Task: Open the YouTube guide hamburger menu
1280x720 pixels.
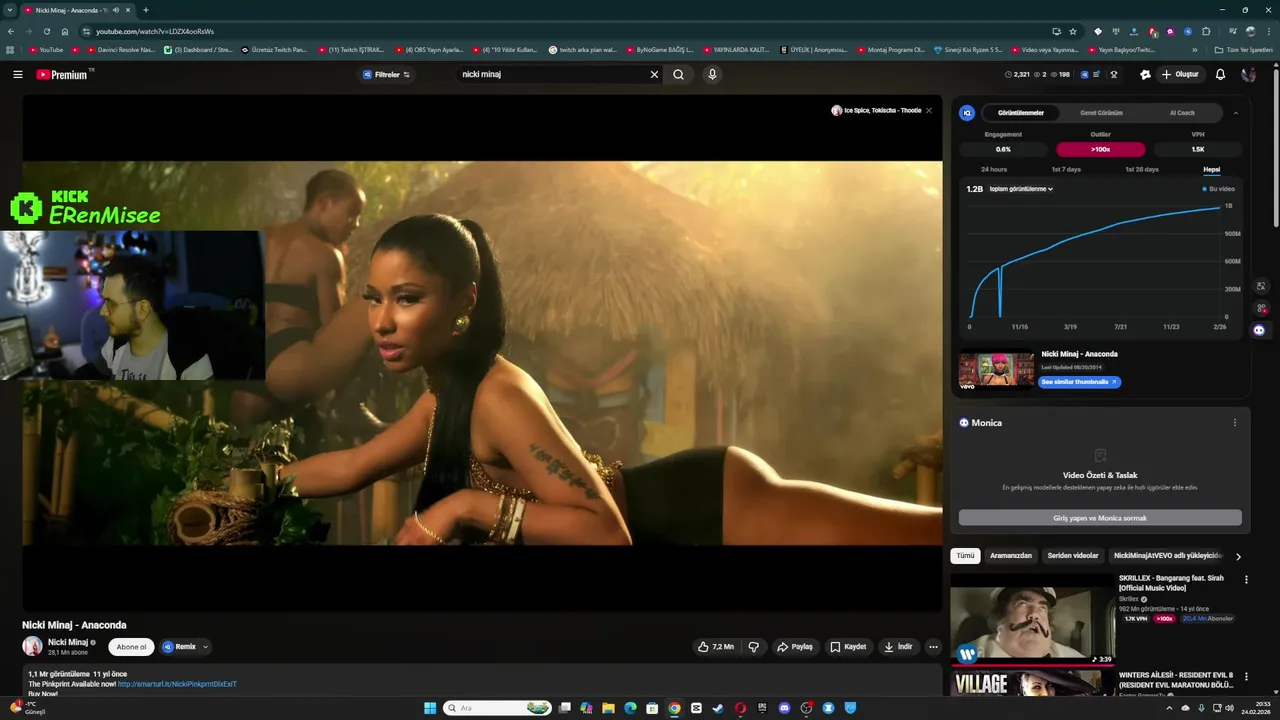Action: (x=17, y=74)
